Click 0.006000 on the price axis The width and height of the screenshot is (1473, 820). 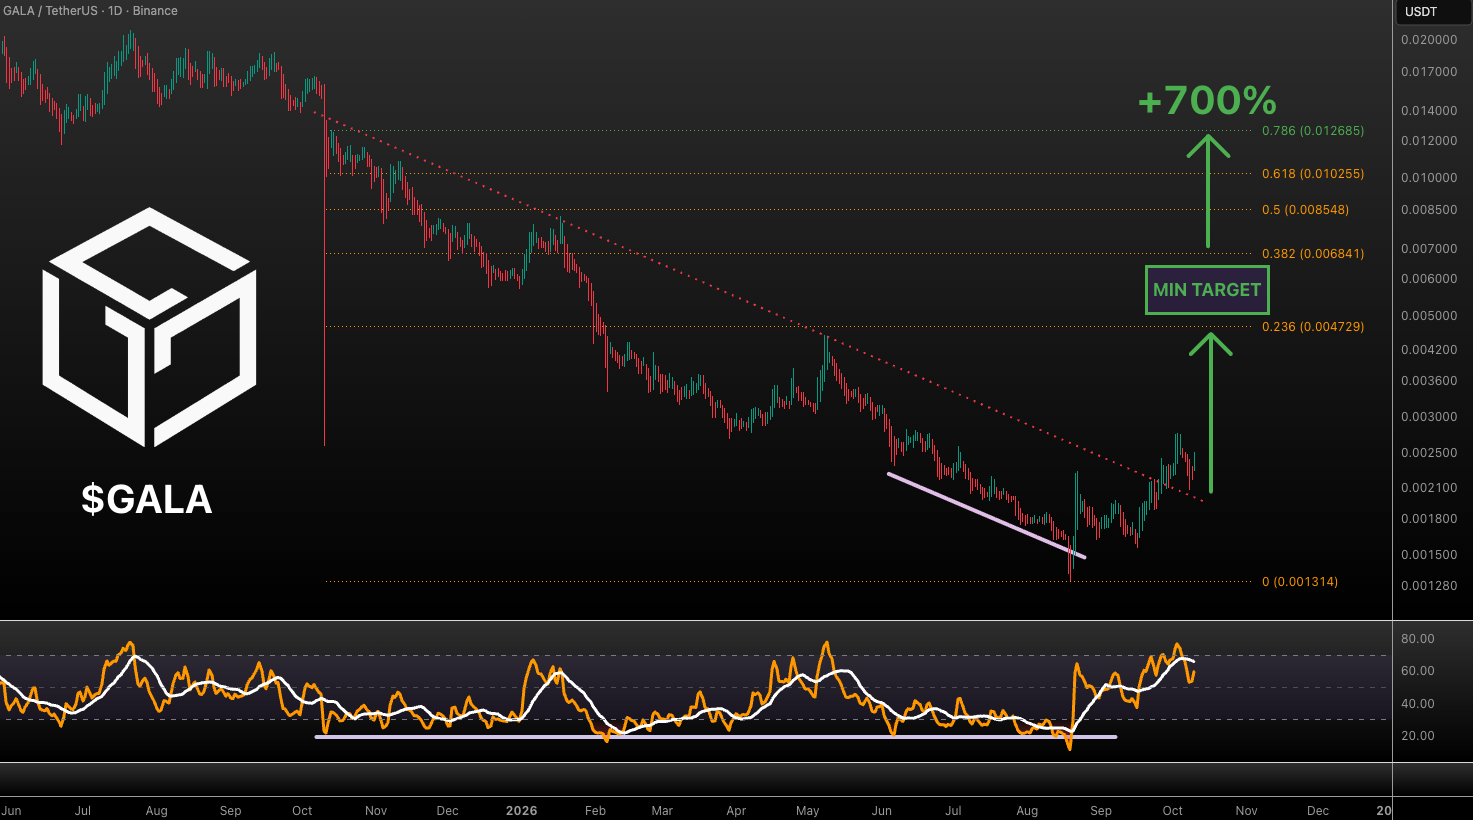(x=1429, y=279)
